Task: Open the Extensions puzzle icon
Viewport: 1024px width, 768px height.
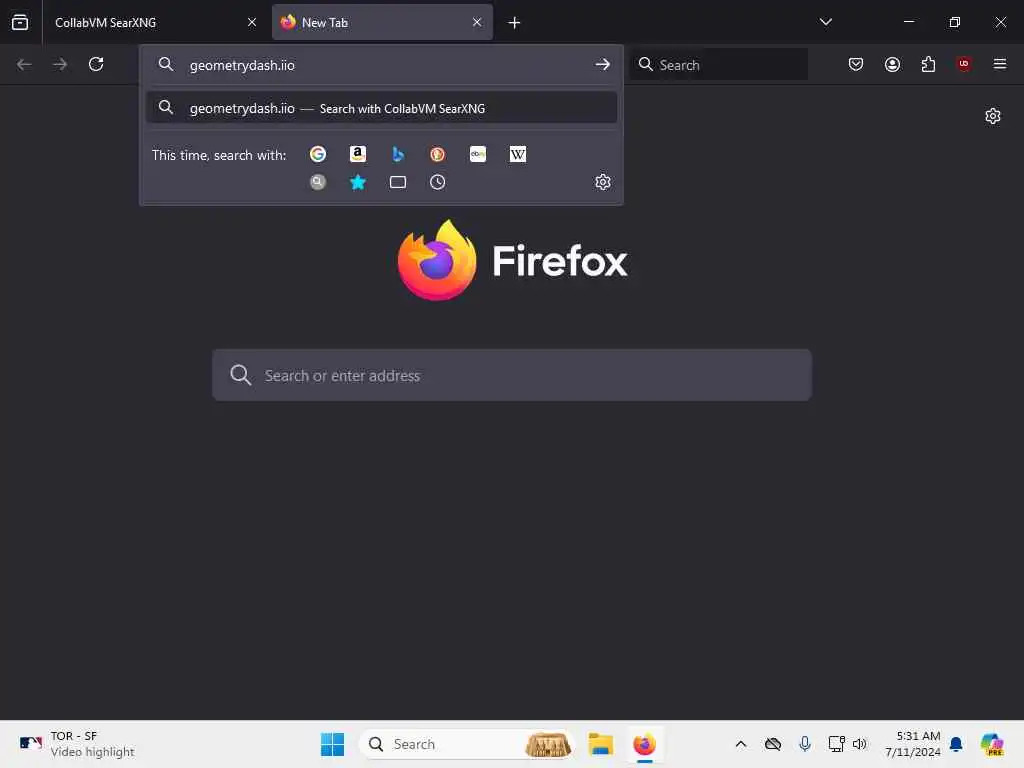Action: [x=928, y=64]
